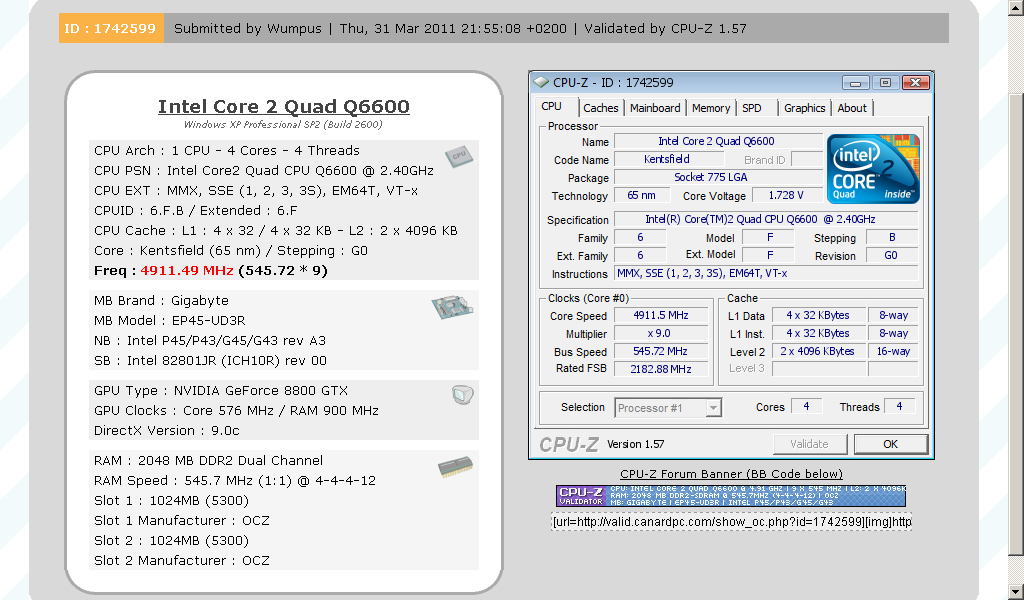Minimize the CPU-Z window
This screenshot has height=600, width=1024.
click(856, 83)
